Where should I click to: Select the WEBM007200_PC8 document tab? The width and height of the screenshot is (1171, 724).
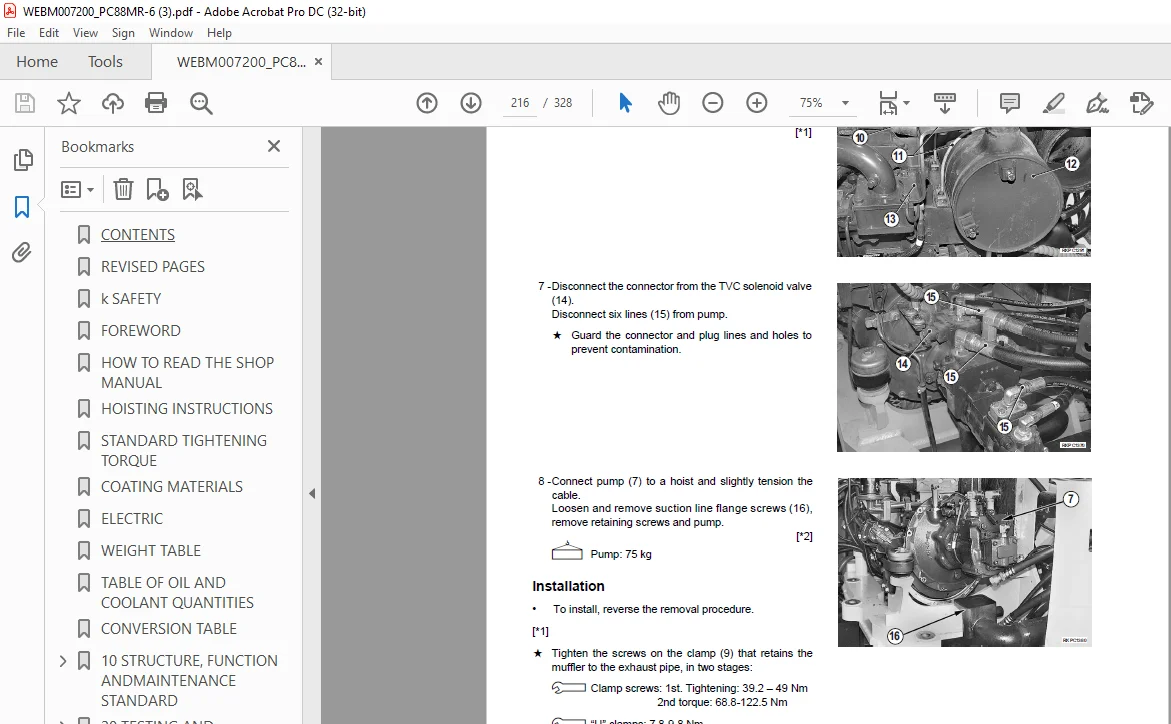(241, 62)
